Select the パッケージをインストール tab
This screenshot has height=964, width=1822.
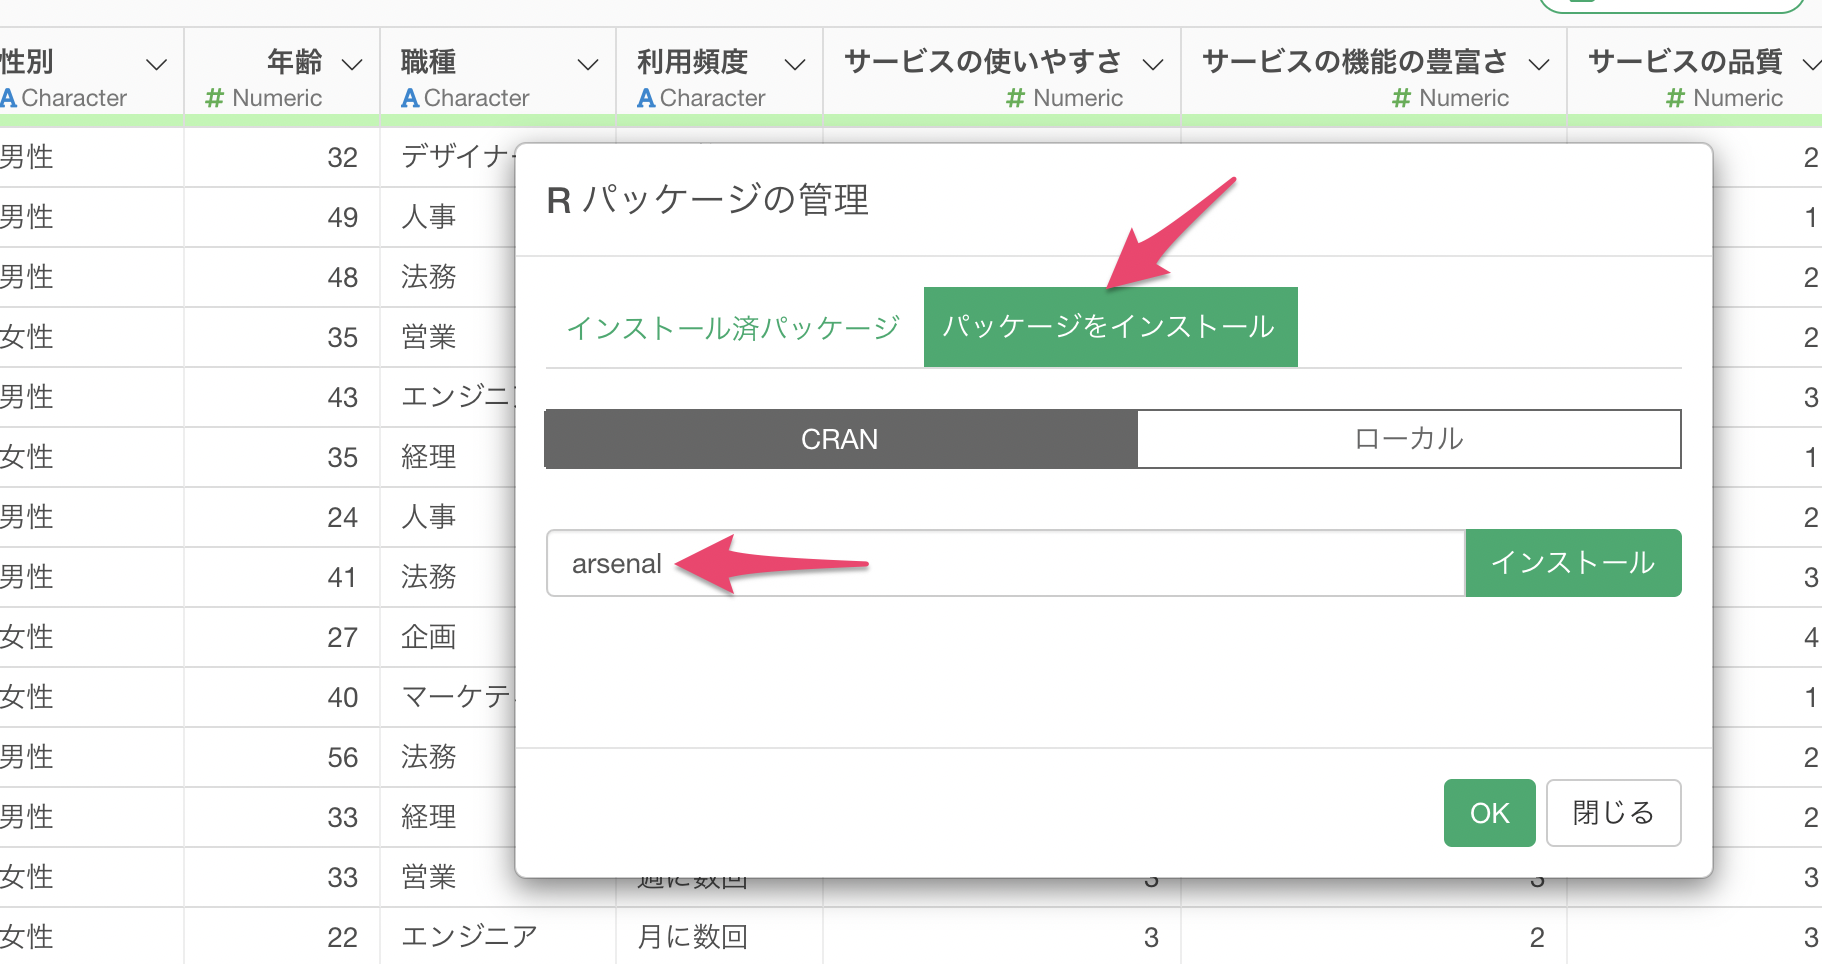pyautogui.click(x=1110, y=327)
